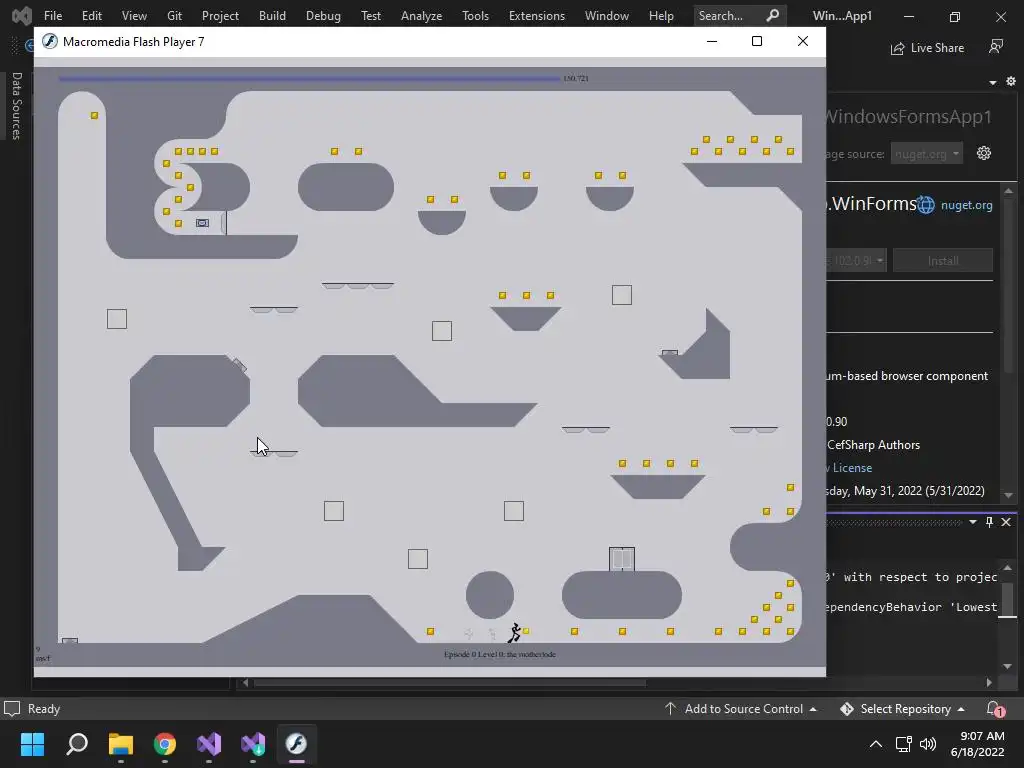Click the Visual Studio Search box
The width and height of the screenshot is (1024, 768).
tap(739, 16)
